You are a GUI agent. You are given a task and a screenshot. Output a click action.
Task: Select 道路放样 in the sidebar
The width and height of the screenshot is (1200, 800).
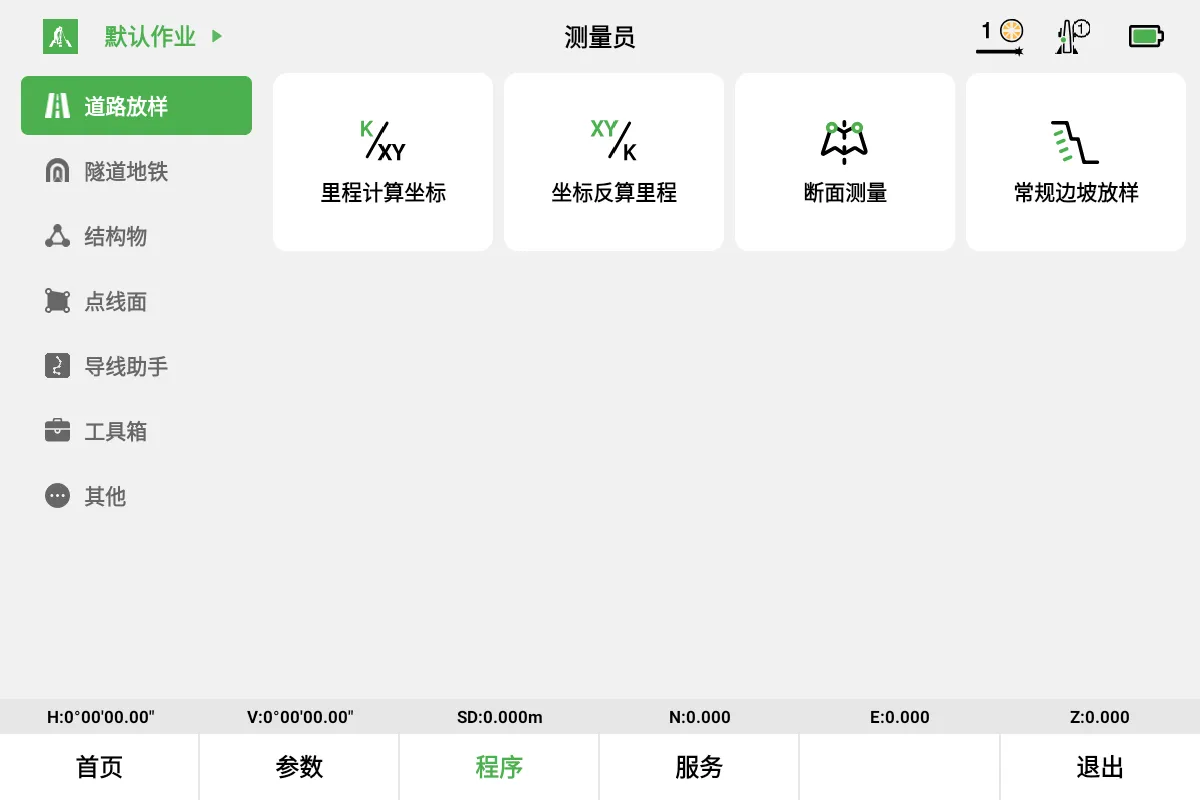tap(136, 106)
